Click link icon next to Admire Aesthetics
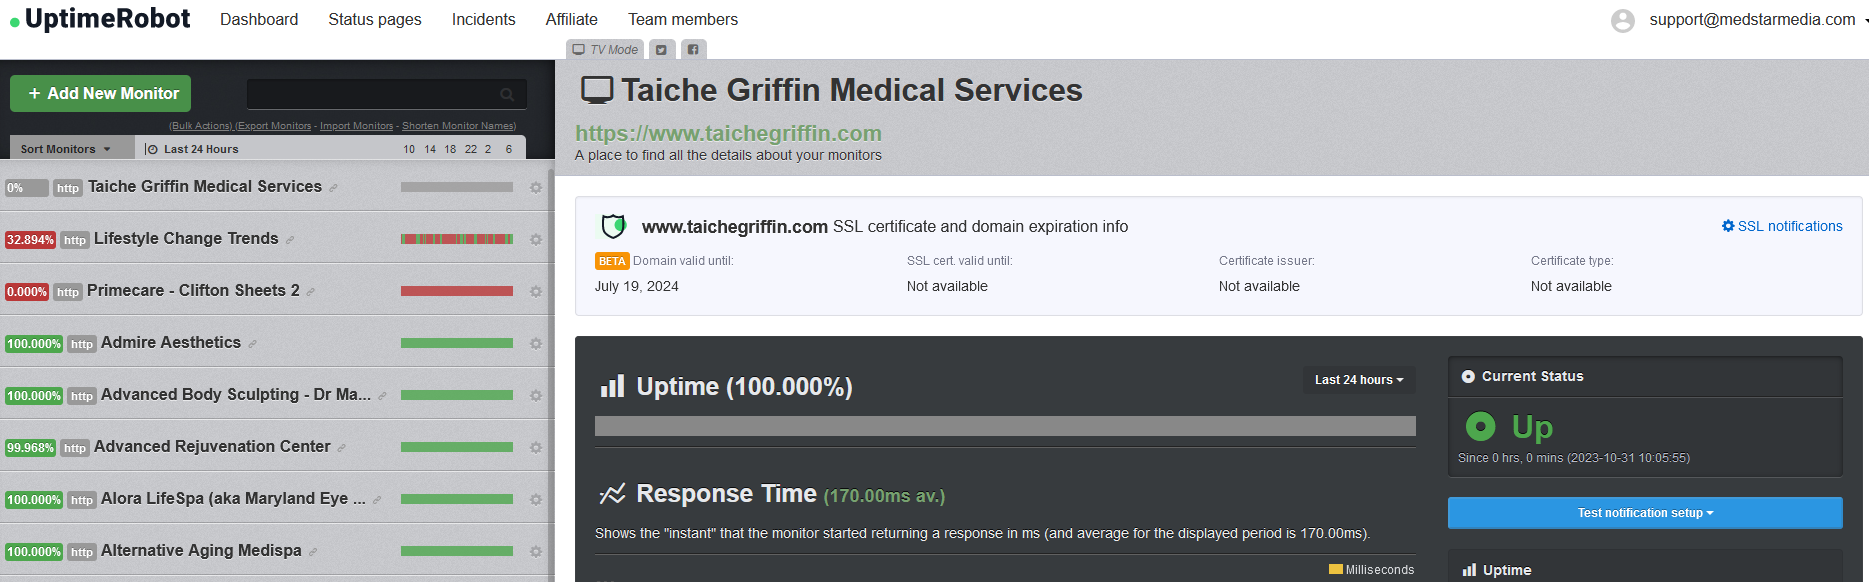This screenshot has width=1869, height=582. (x=252, y=344)
